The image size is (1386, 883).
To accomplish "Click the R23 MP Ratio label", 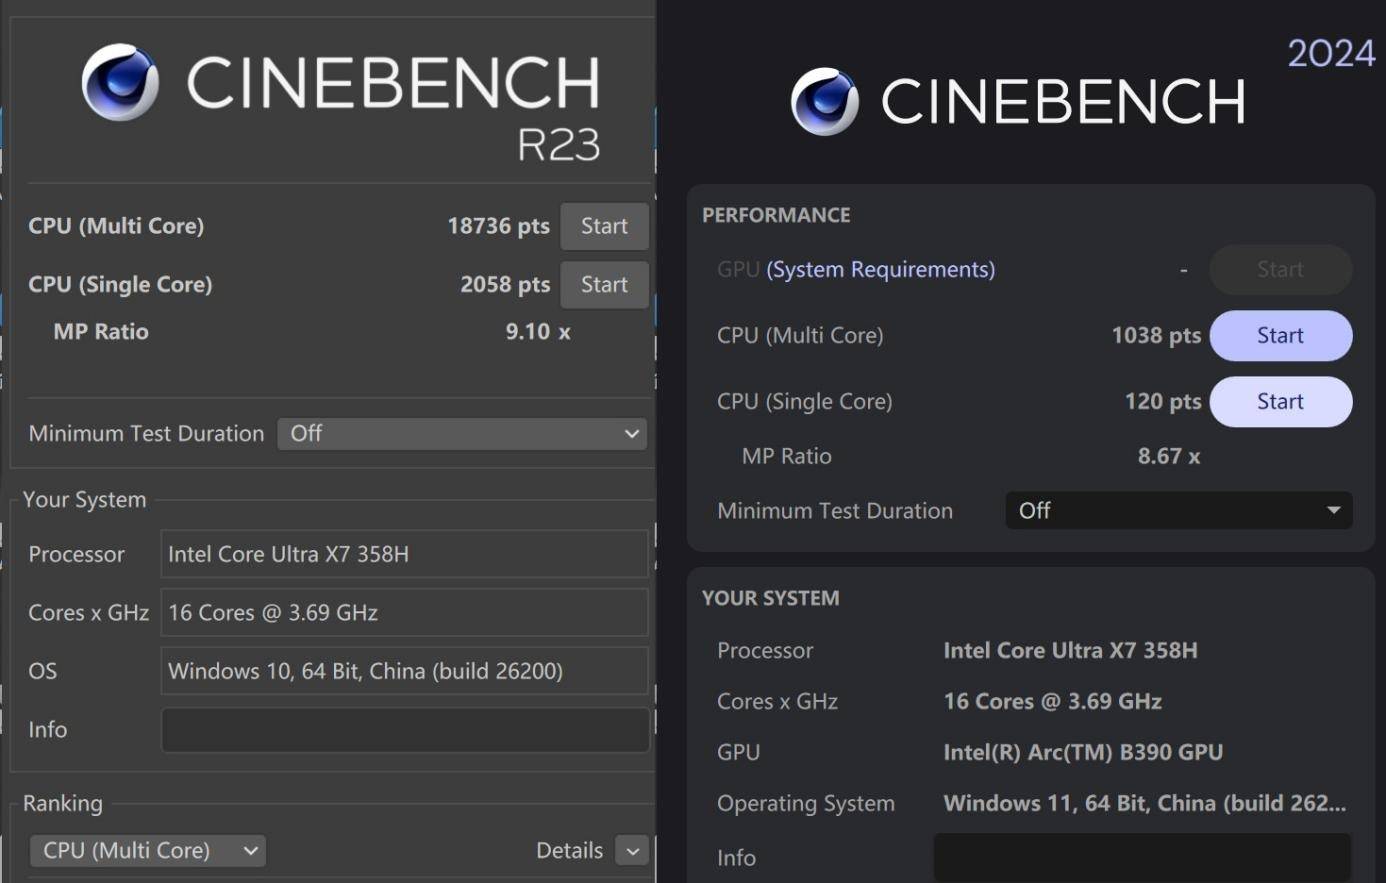I will coord(101,331).
